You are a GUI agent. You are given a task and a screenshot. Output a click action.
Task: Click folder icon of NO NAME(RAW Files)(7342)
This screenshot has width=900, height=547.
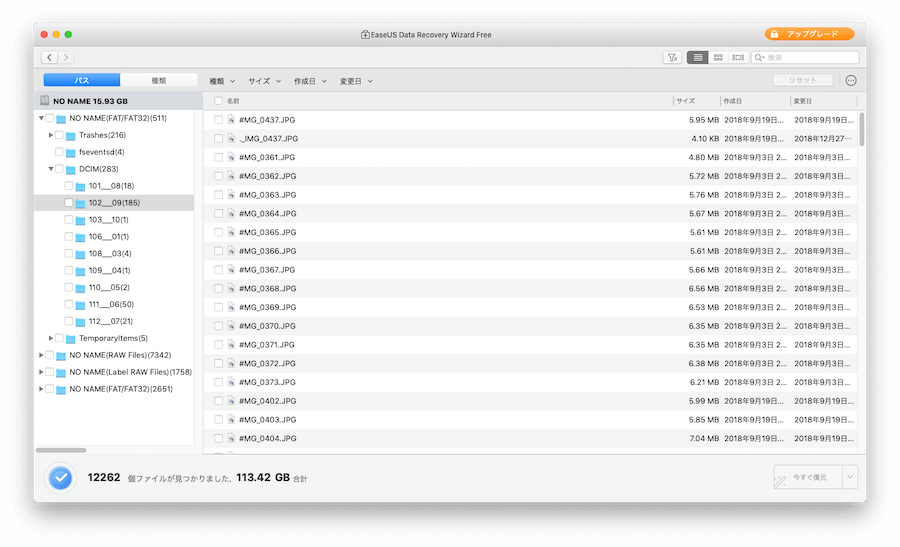(61, 356)
